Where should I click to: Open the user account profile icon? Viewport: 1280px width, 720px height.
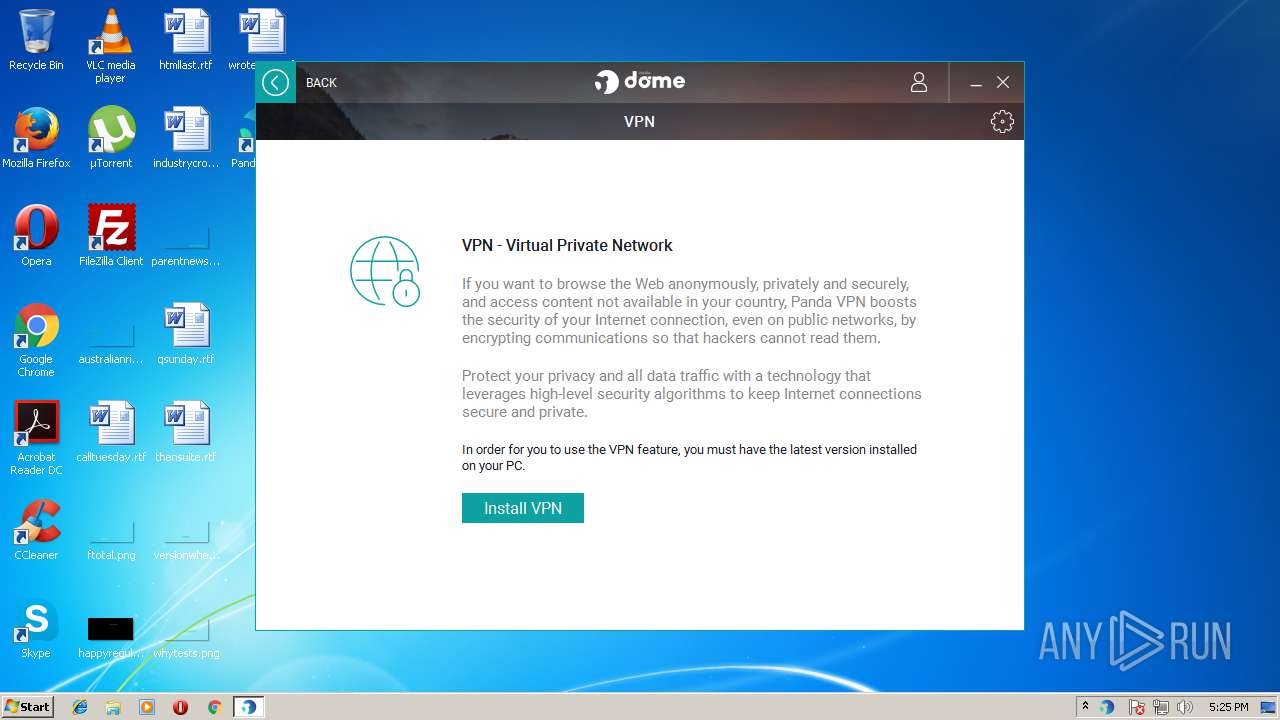[x=919, y=82]
